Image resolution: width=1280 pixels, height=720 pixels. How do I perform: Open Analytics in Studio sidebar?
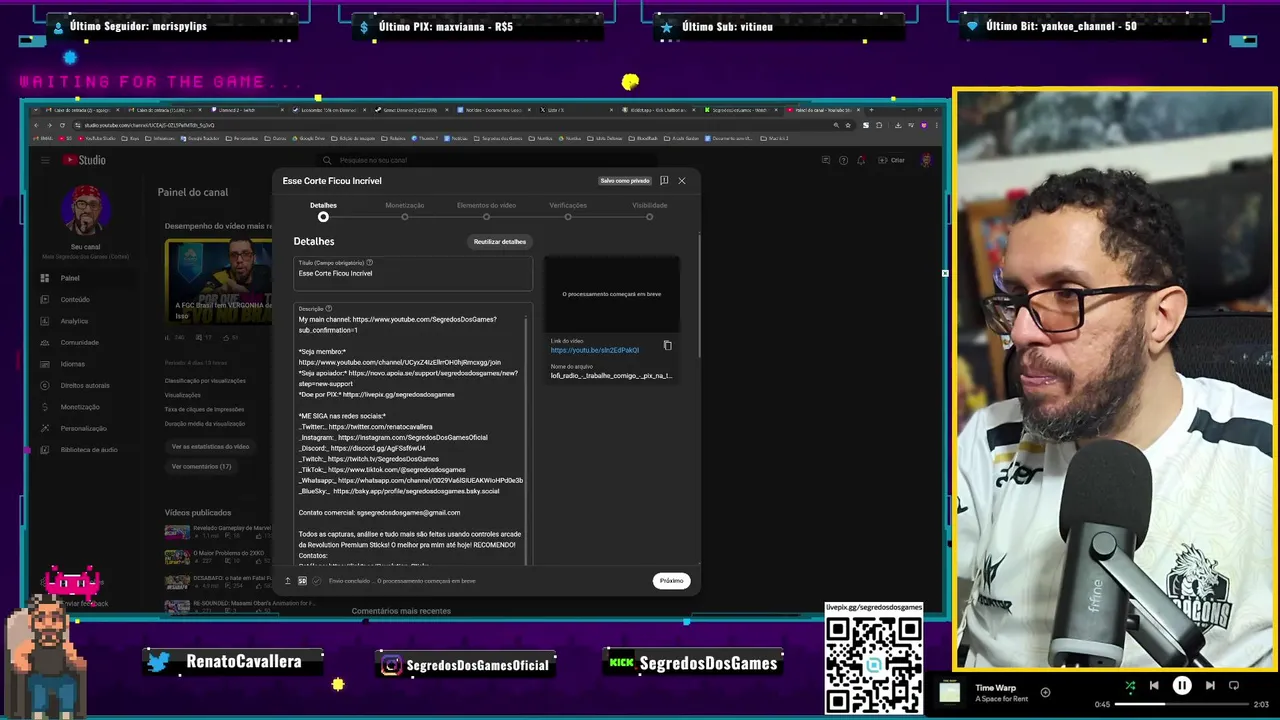(x=85, y=321)
